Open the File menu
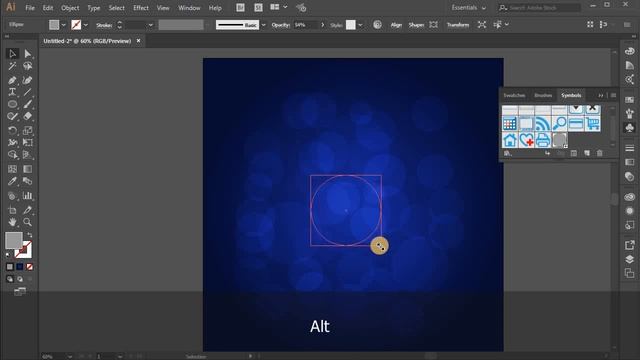Image resolution: width=640 pixels, height=360 pixels. click(x=30, y=8)
